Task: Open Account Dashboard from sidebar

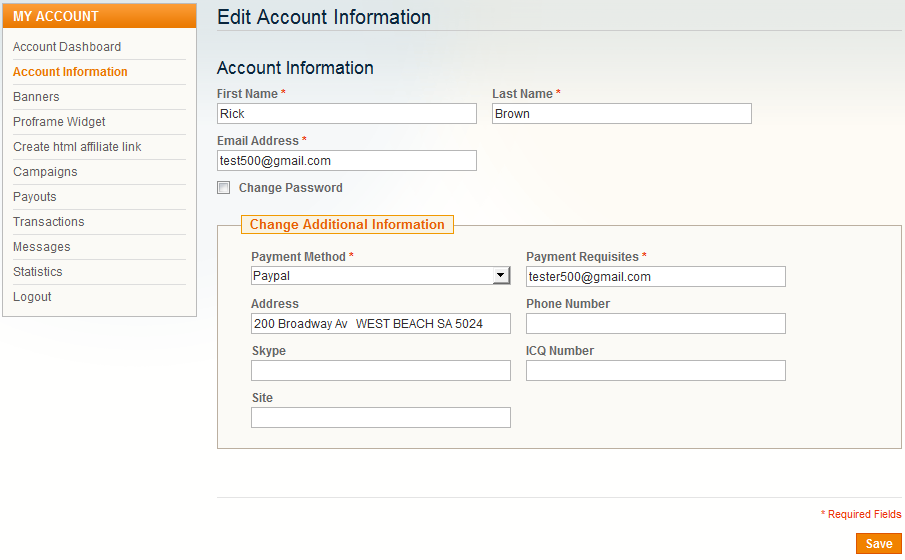Action: pos(67,47)
